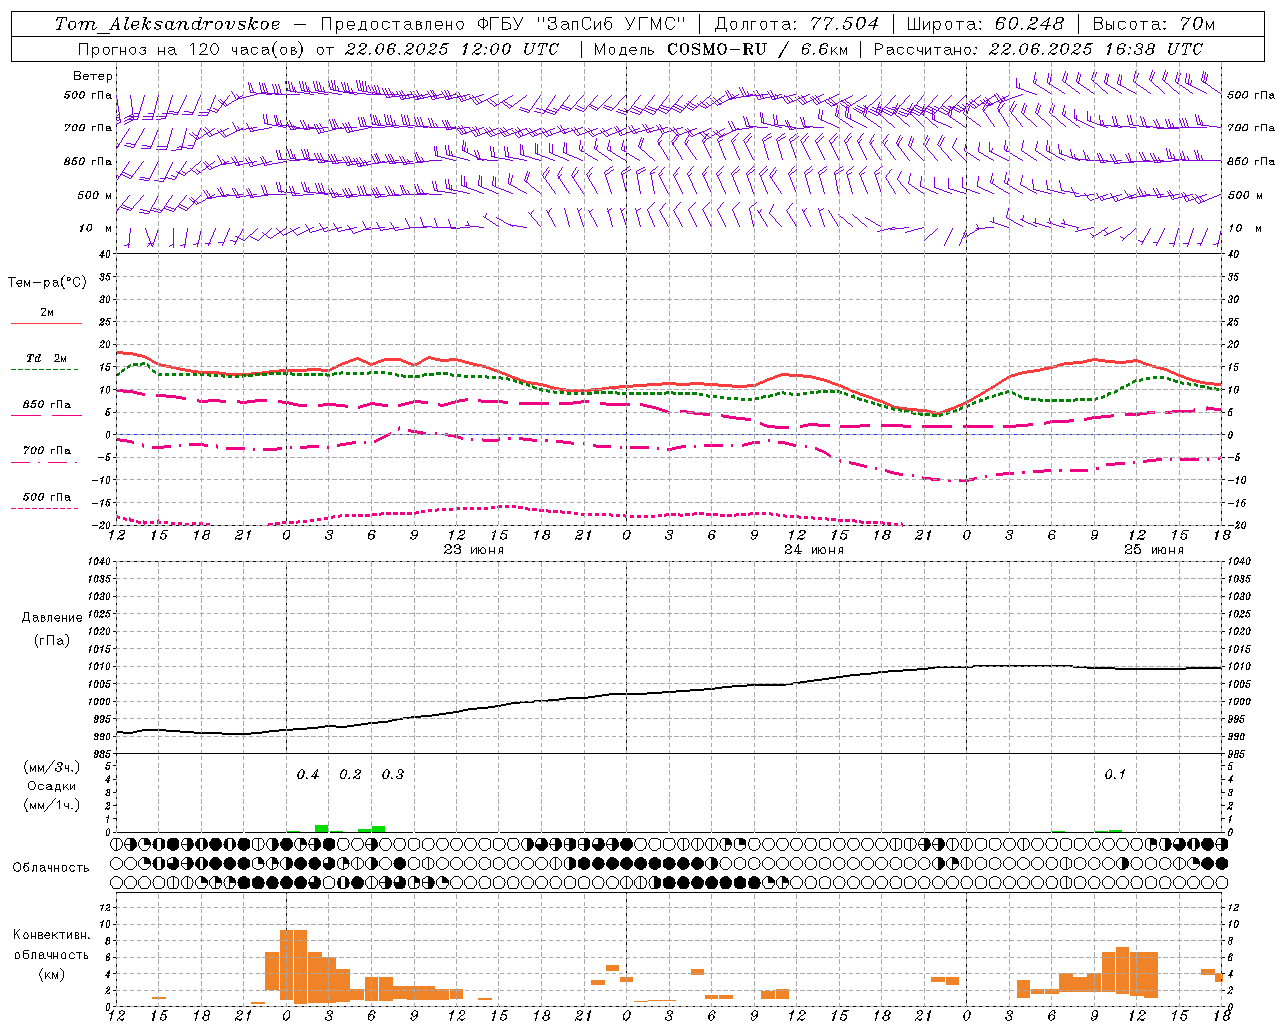
Task: Click the Tom_Aleksandrovskoe station title
Action: coord(167,24)
